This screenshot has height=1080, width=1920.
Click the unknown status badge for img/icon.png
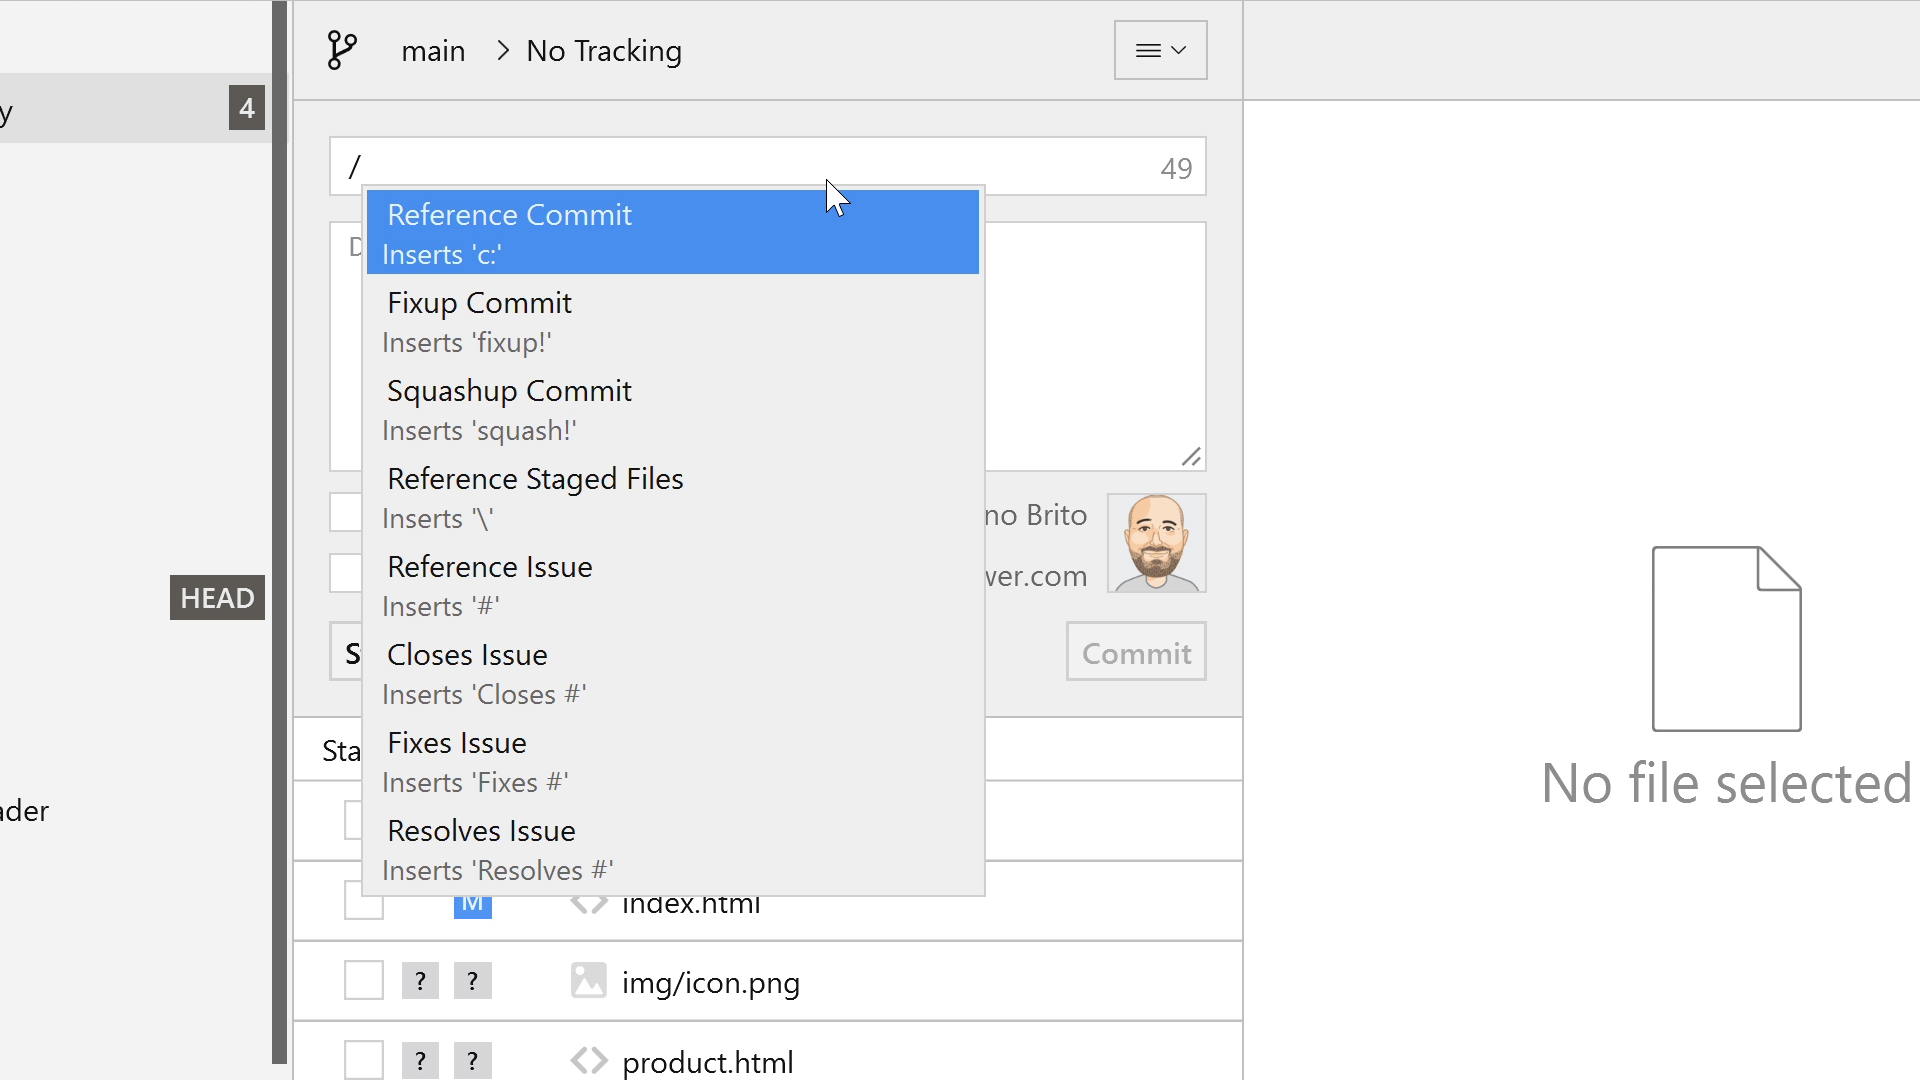420,981
